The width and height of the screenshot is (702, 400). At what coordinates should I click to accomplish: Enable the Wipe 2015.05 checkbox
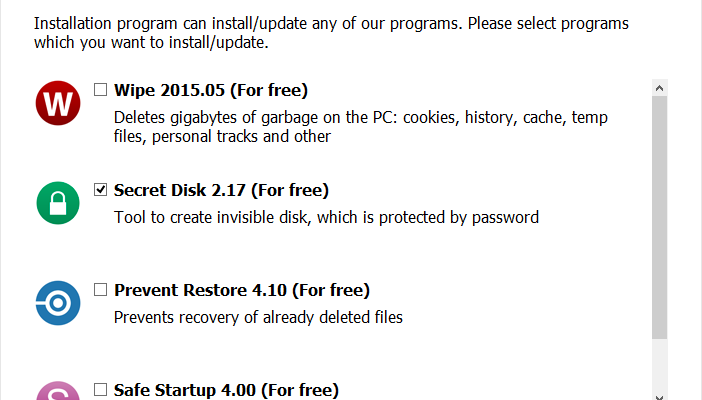point(100,89)
